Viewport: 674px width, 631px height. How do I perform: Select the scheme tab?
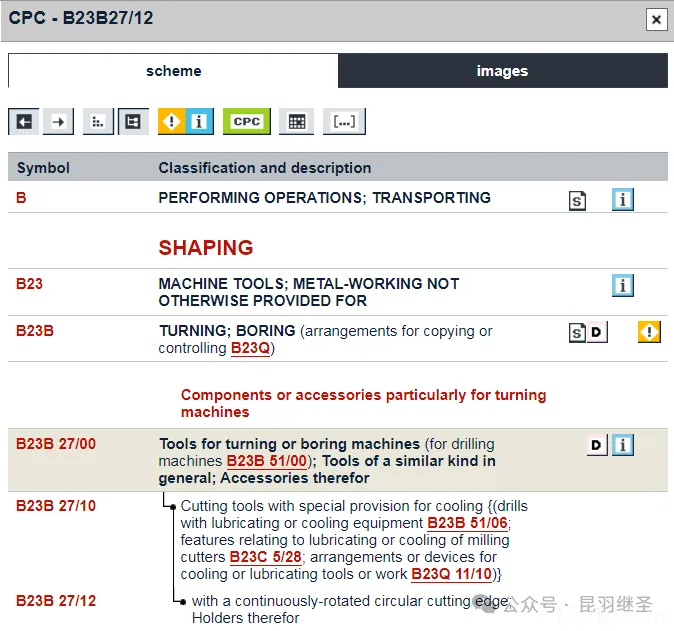pos(173,71)
